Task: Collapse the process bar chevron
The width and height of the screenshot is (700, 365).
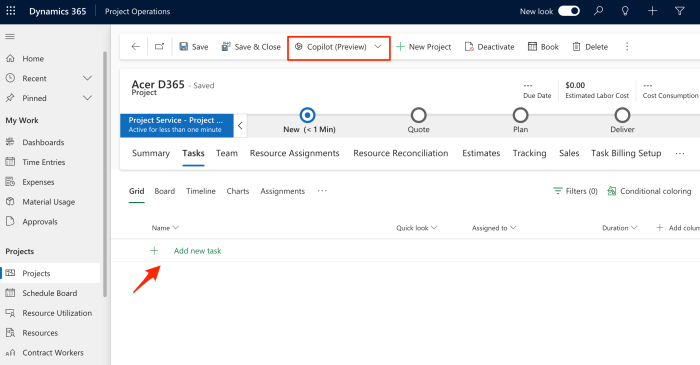Action: (x=240, y=125)
